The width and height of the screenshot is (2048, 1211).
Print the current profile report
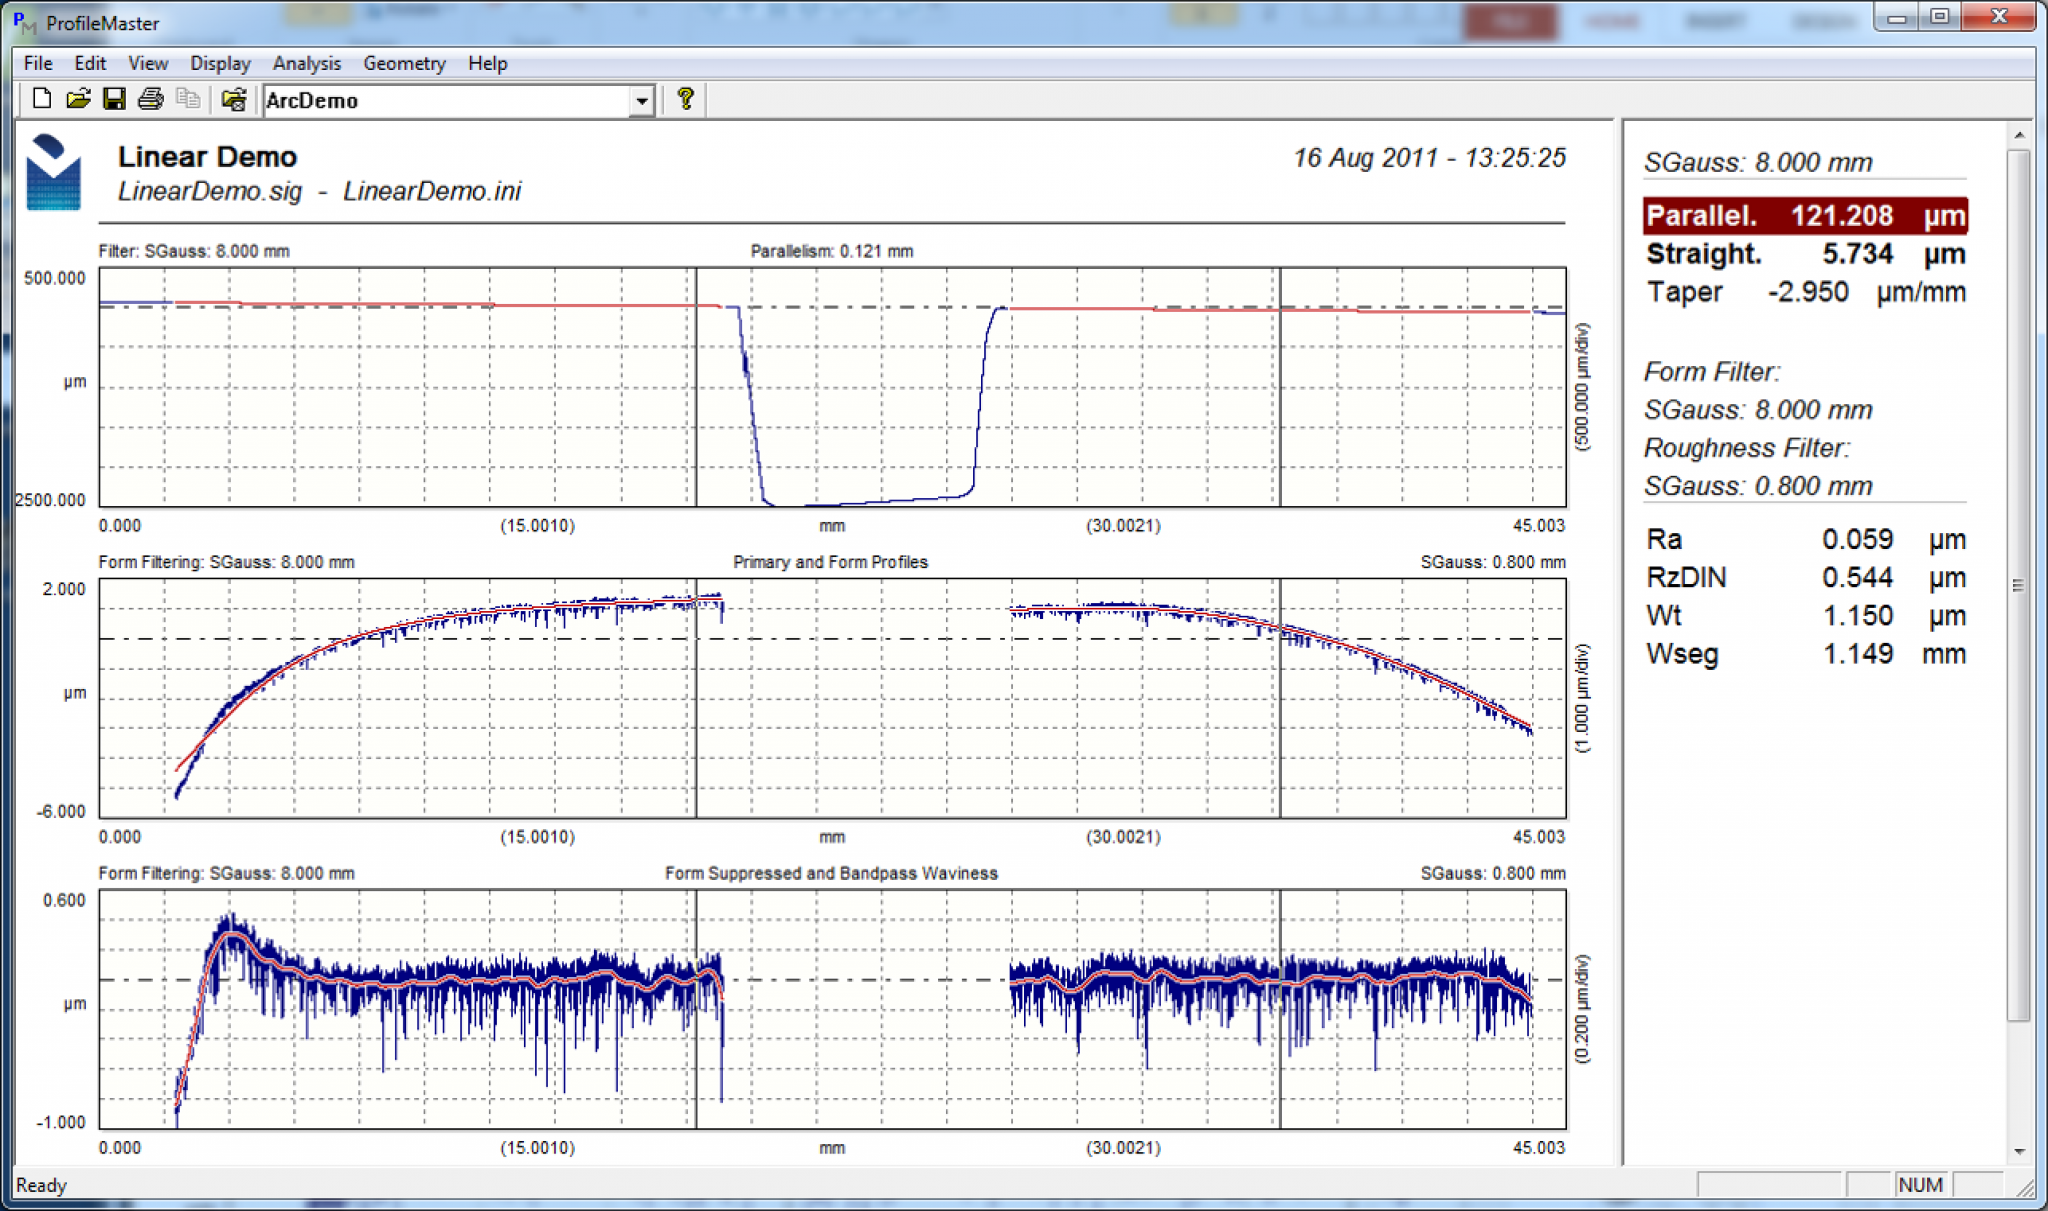[150, 99]
